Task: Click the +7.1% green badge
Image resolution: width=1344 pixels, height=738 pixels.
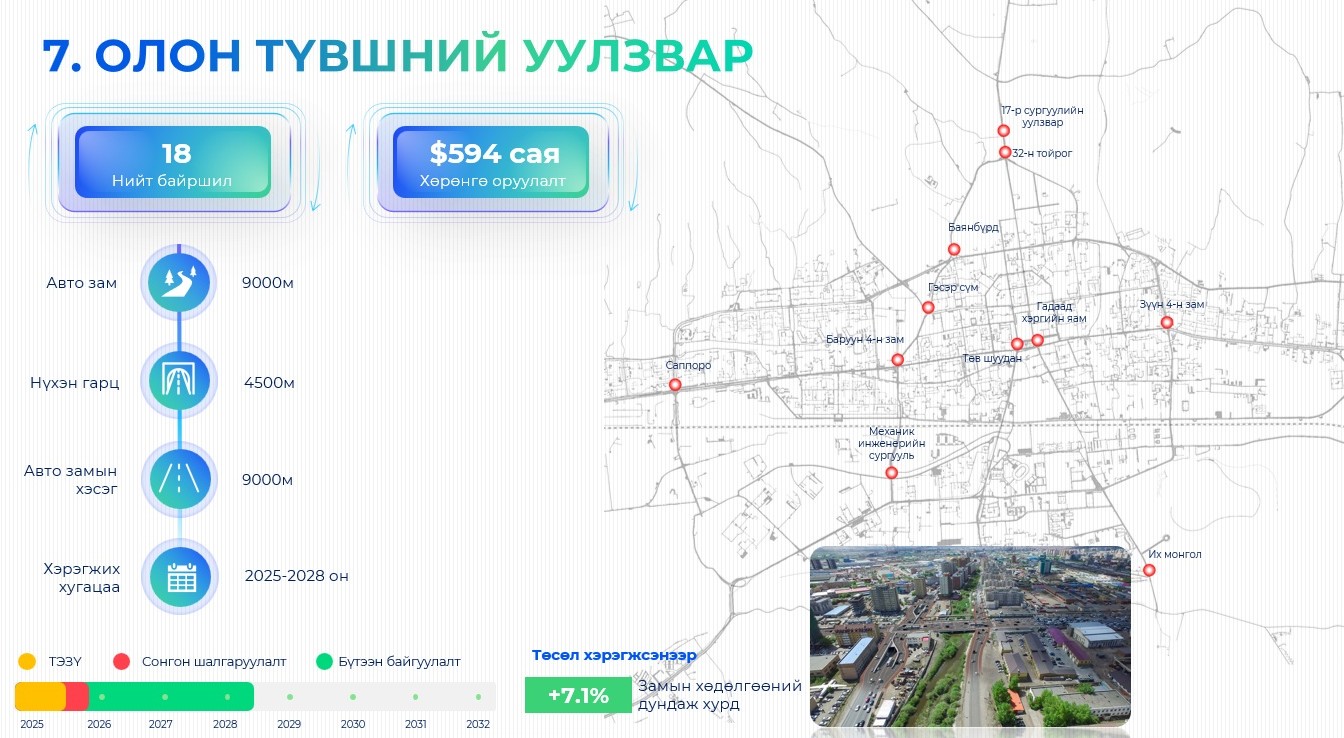Action: 578,696
